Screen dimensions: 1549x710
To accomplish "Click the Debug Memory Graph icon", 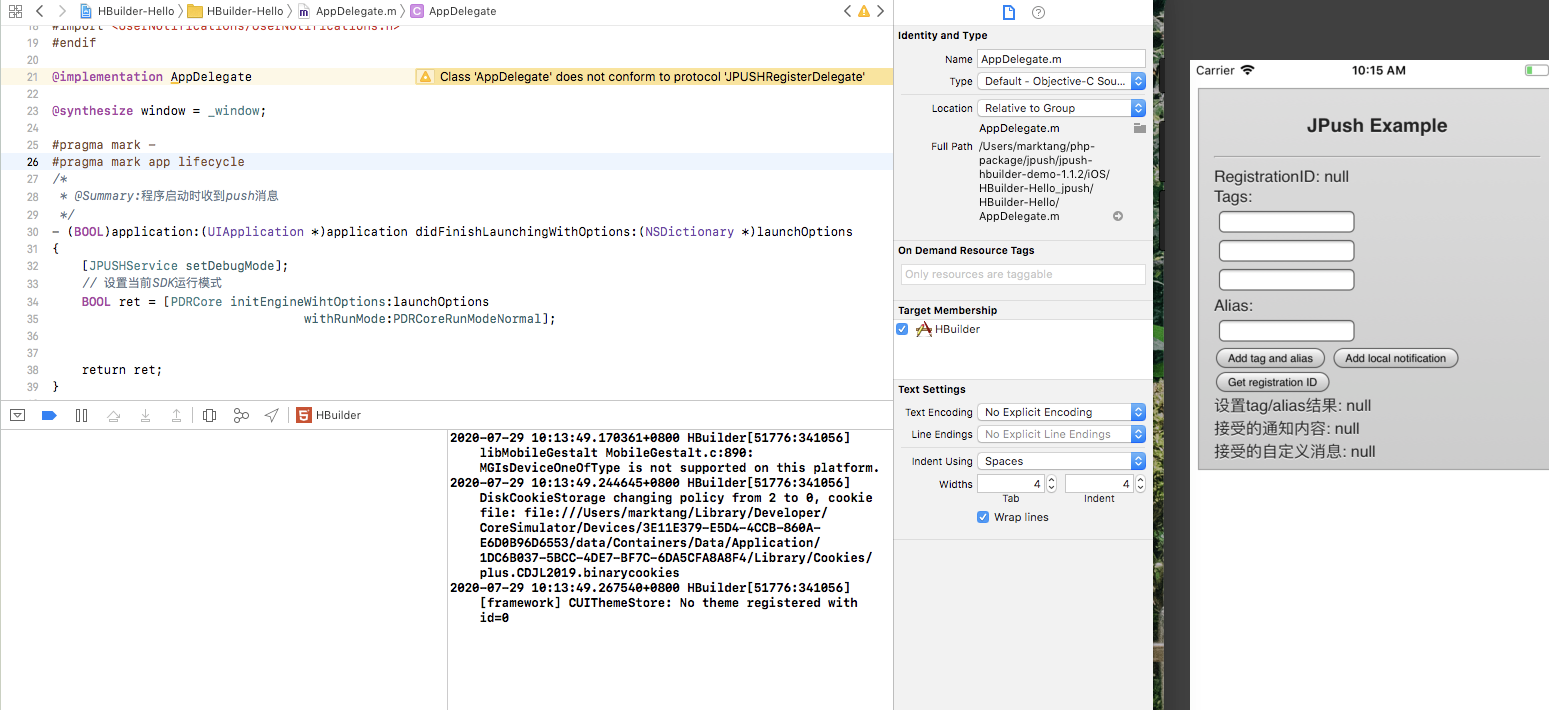I will pos(241,415).
